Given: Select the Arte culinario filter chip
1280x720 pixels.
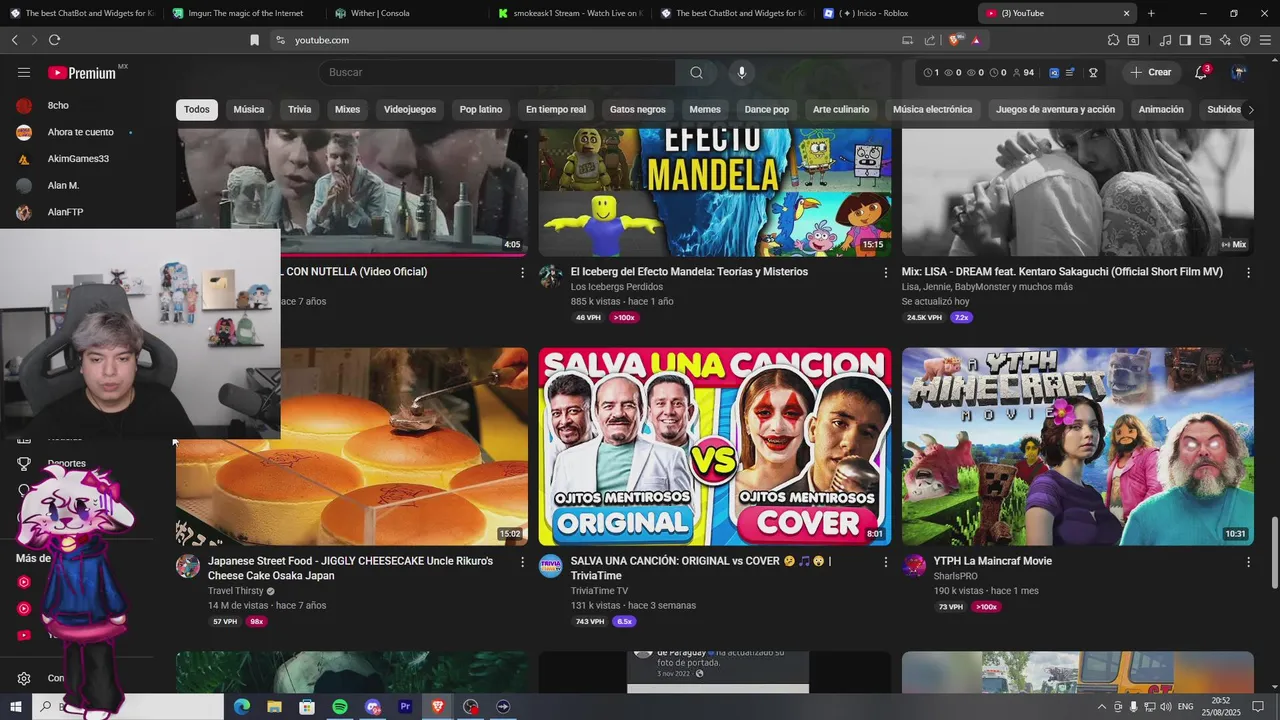Looking at the screenshot, I should [841, 110].
